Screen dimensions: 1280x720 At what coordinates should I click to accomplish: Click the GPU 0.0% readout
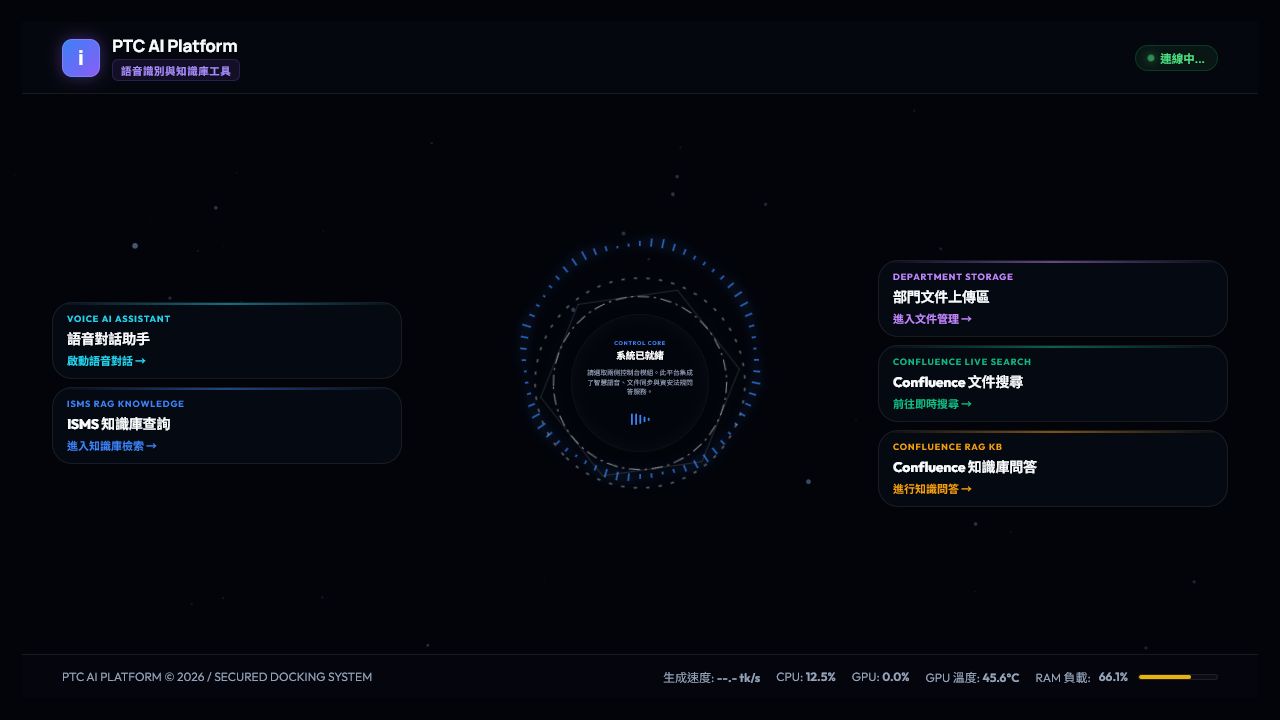tap(881, 677)
